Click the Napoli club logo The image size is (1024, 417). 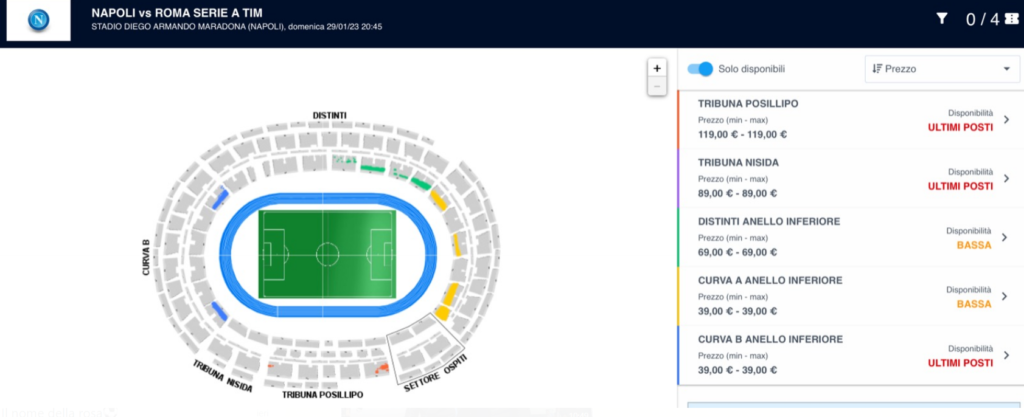(x=39, y=21)
